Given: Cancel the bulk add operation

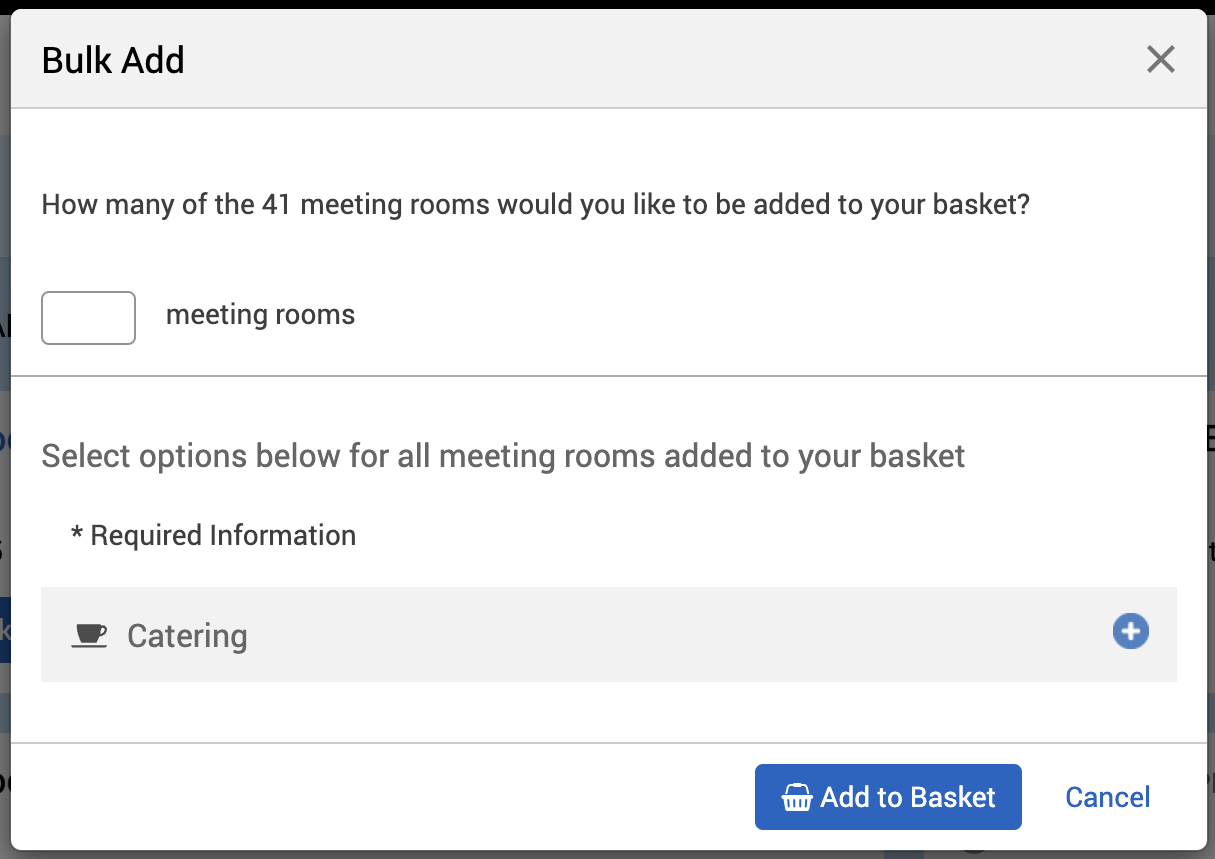Looking at the screenshot, I should point(1107,797).
